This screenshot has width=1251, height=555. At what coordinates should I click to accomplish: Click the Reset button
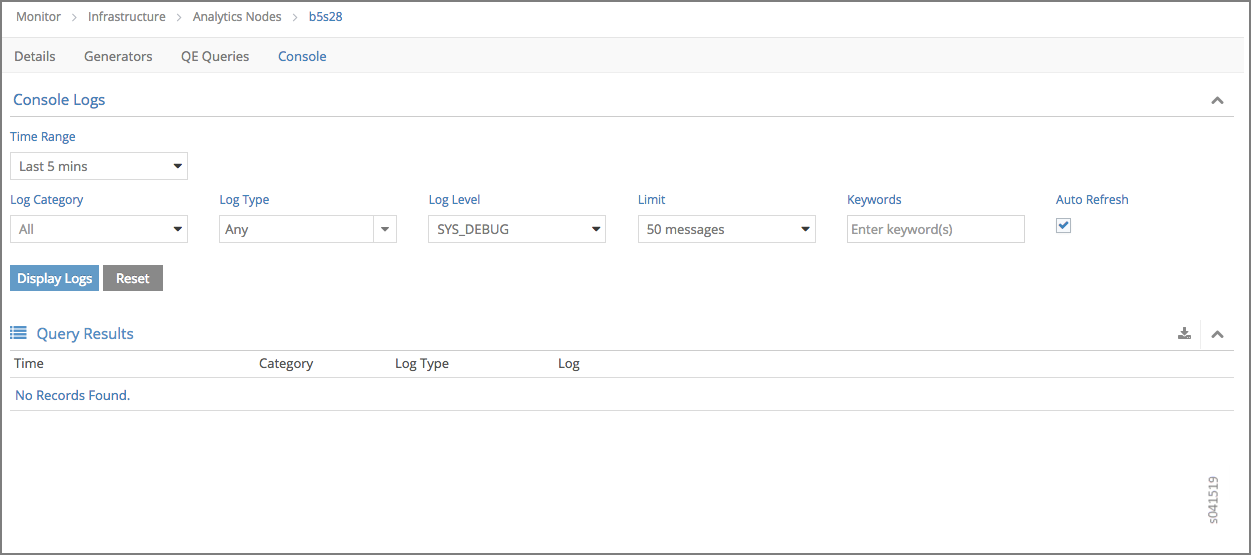[132, 278]
